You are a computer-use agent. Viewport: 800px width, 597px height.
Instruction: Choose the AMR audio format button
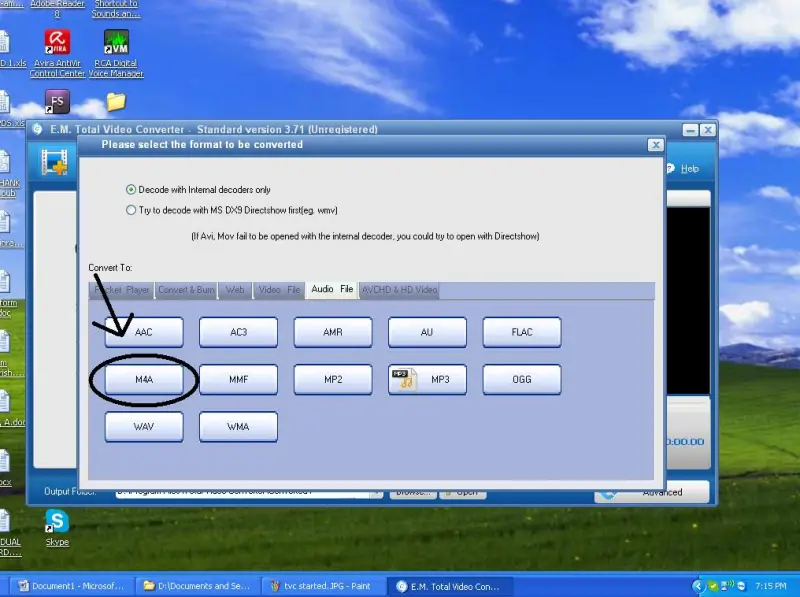pos(333,332)
